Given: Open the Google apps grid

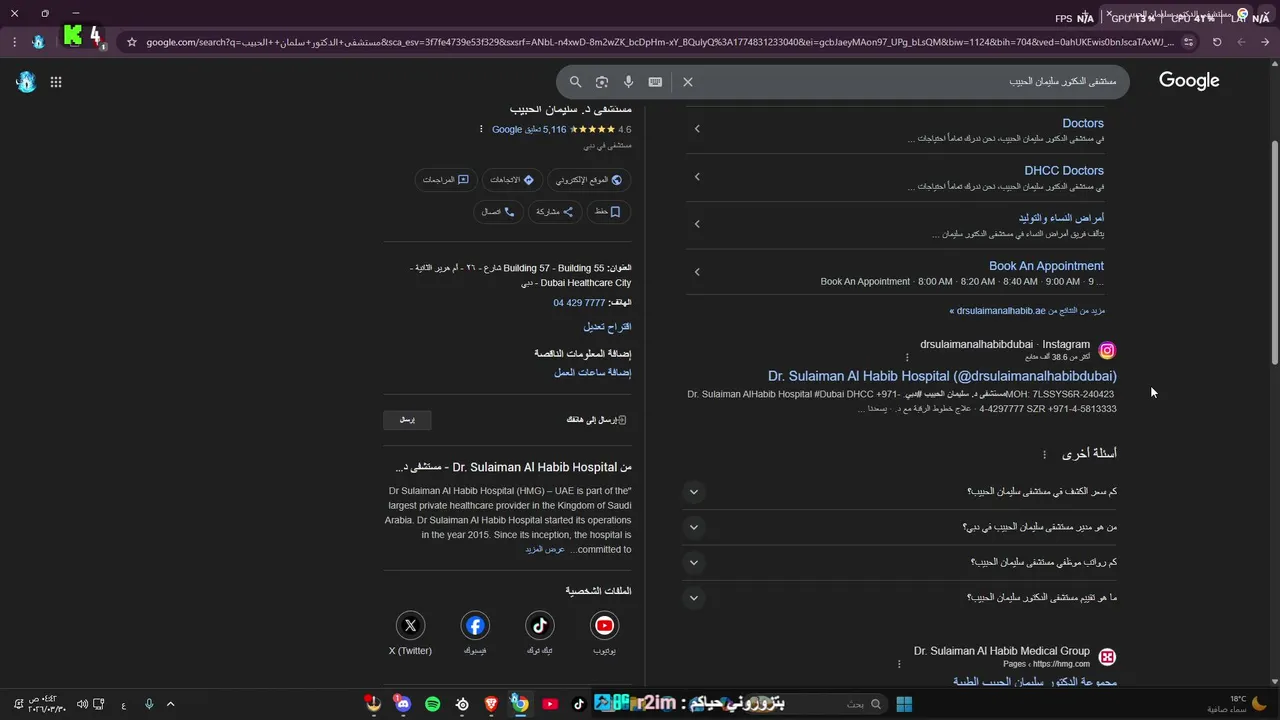Looking at the screenshot, I should pos(56,82).
